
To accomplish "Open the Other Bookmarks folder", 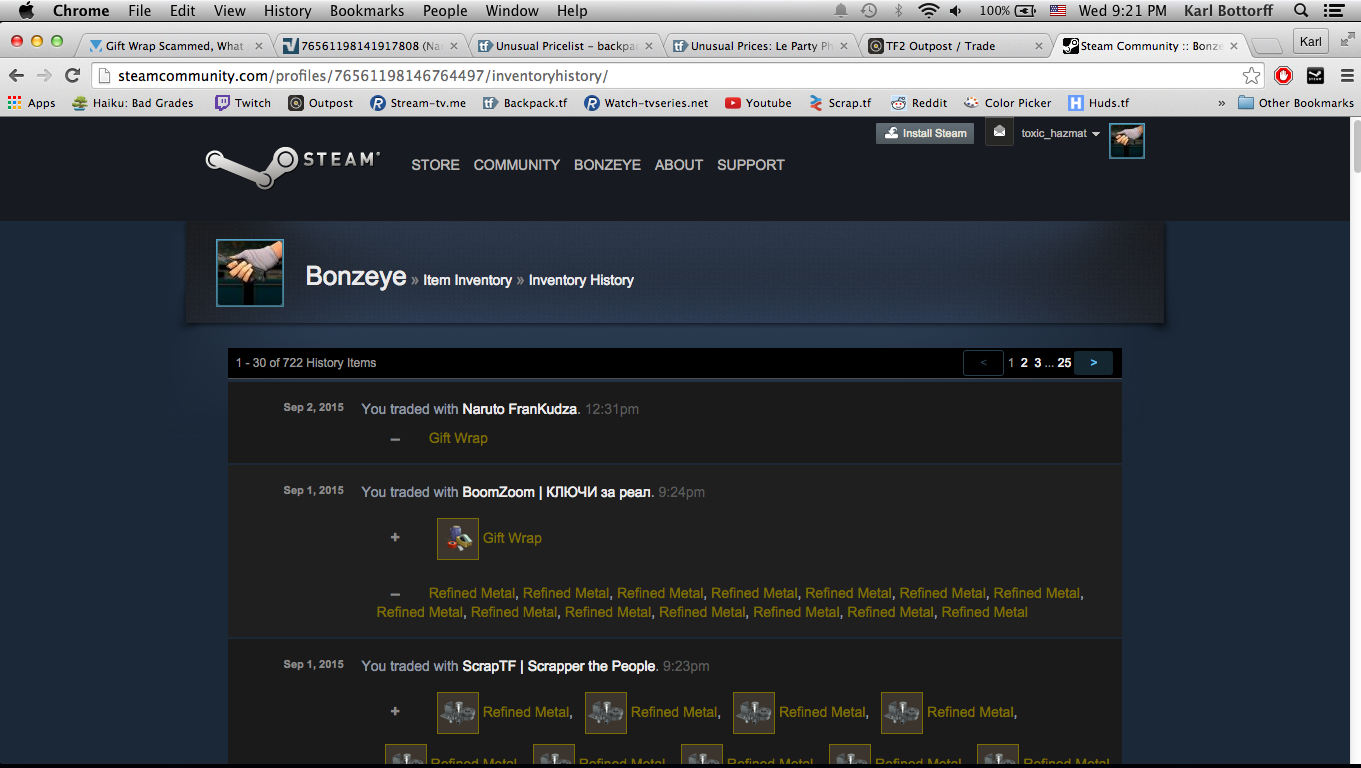I will 1295,103.
